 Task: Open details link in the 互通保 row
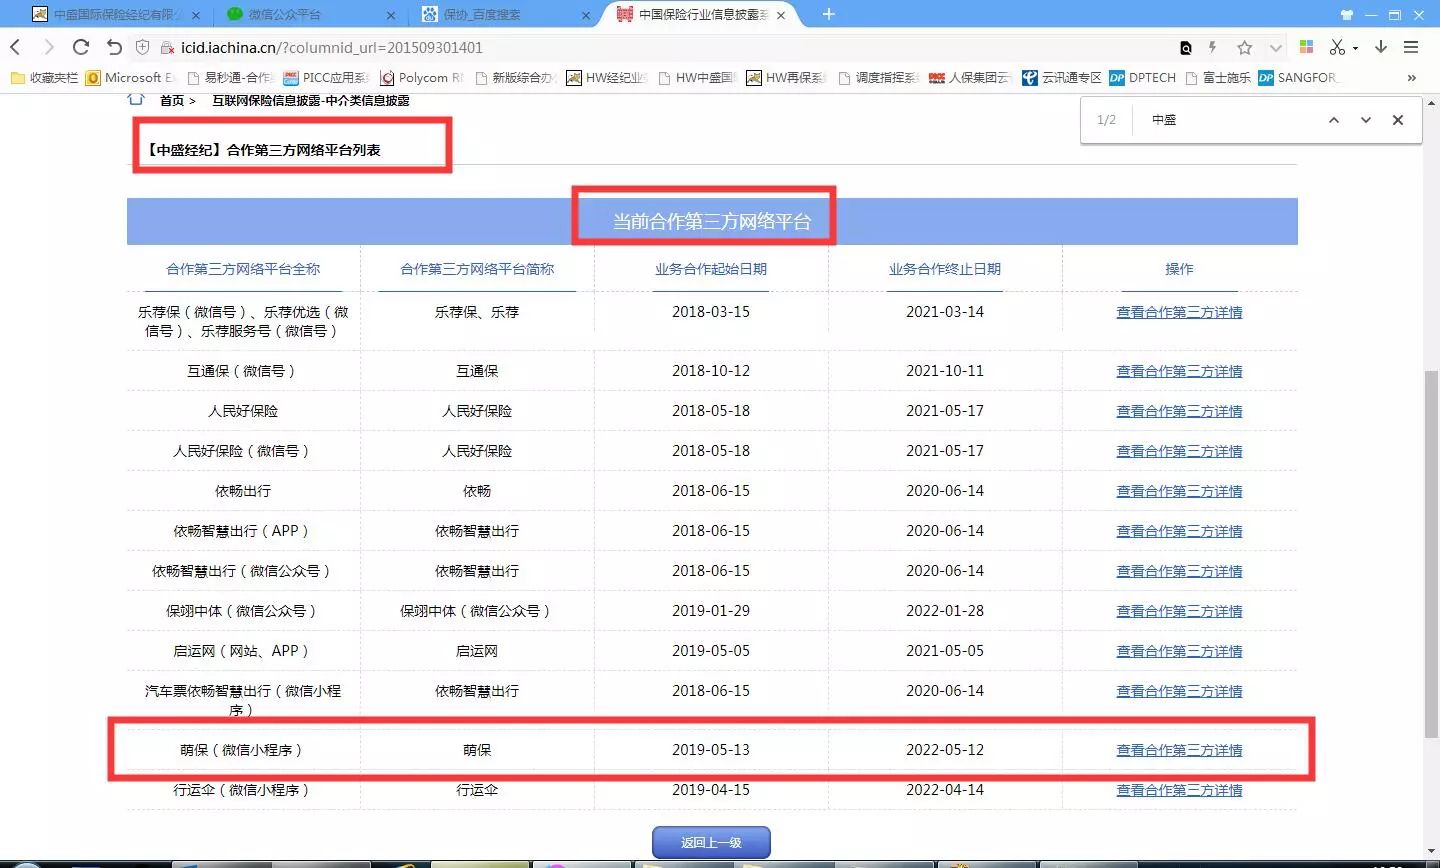pos(1179,371)
